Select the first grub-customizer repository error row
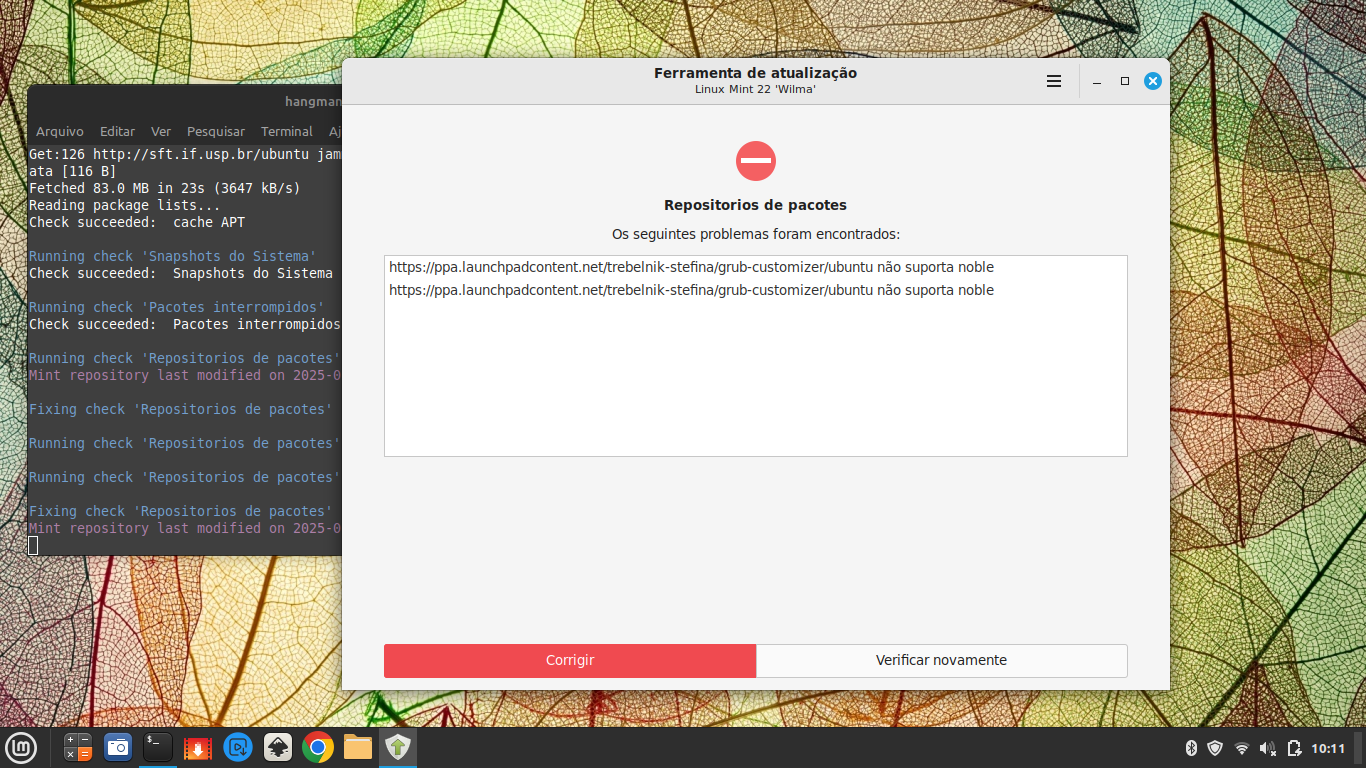This screenshot has height=768, width=1366. pyautogui.click(x=755, y=268)
